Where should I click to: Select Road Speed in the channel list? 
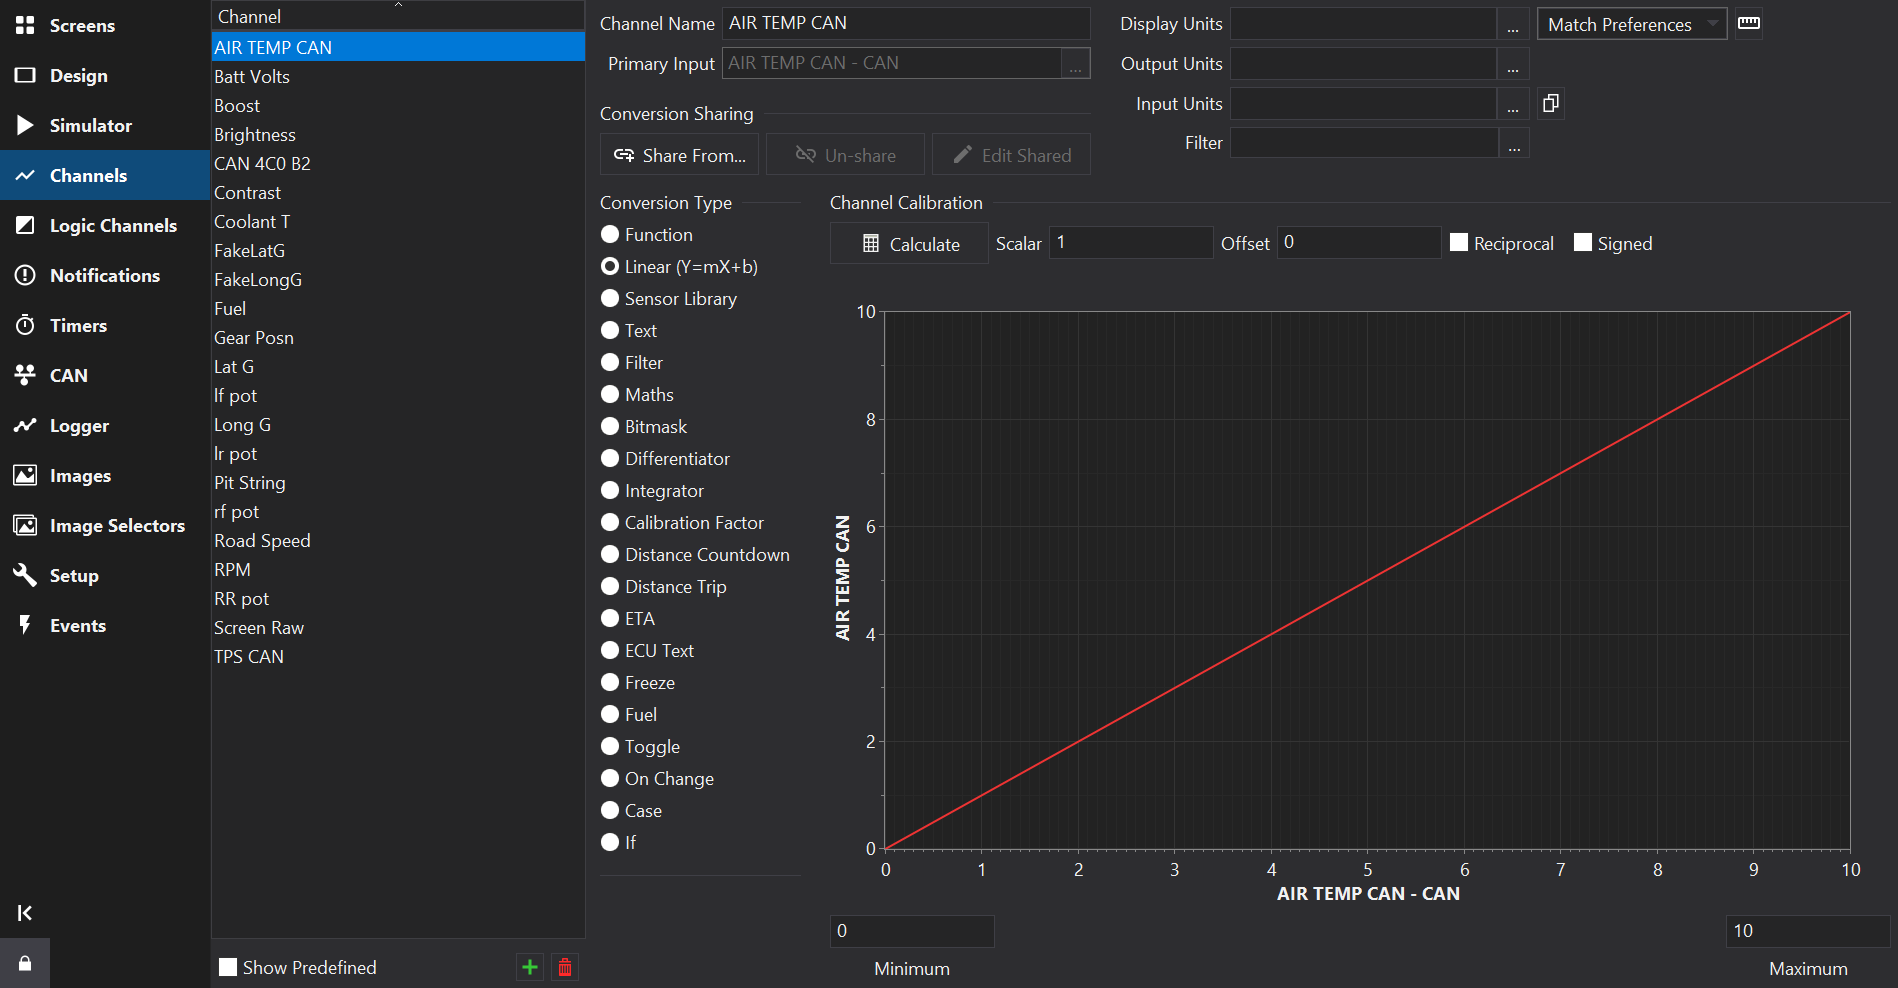point(262,540)
